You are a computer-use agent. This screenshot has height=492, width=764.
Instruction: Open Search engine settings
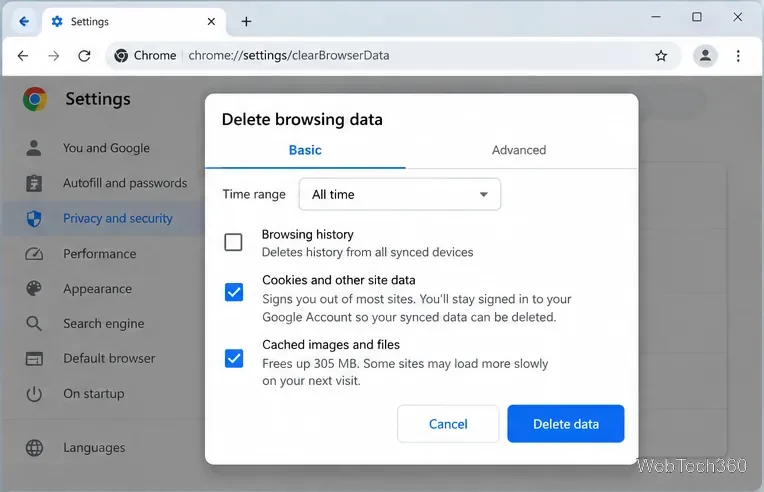[x=103, y=323]
